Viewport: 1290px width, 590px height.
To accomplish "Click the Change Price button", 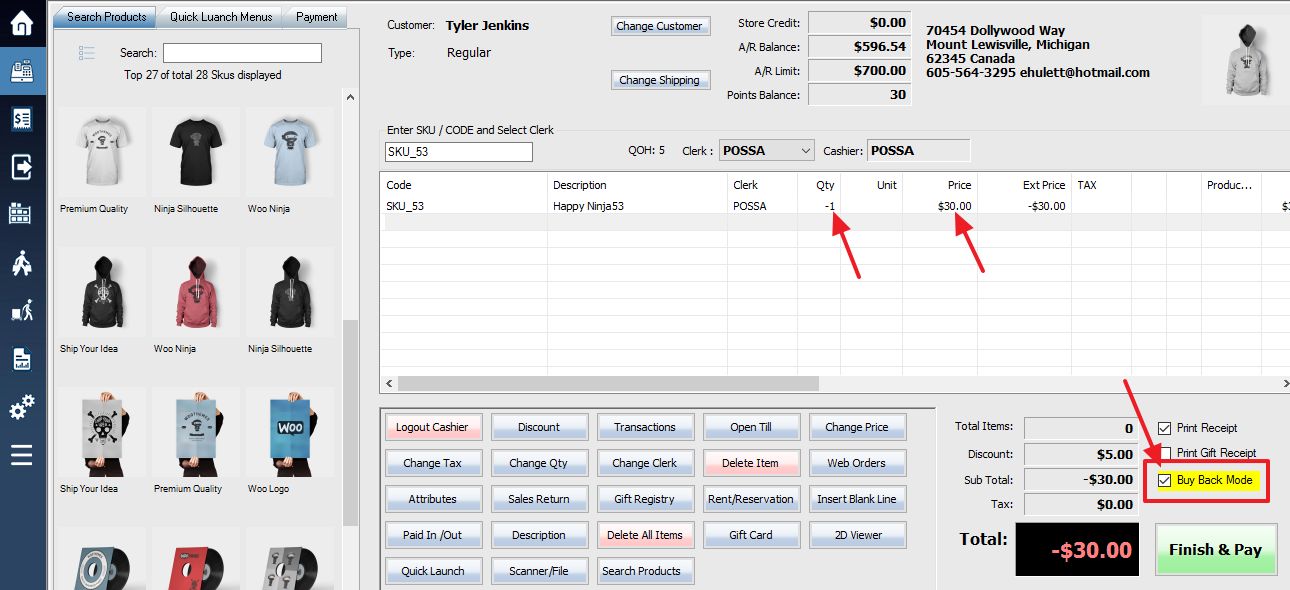I will point(857,427).
